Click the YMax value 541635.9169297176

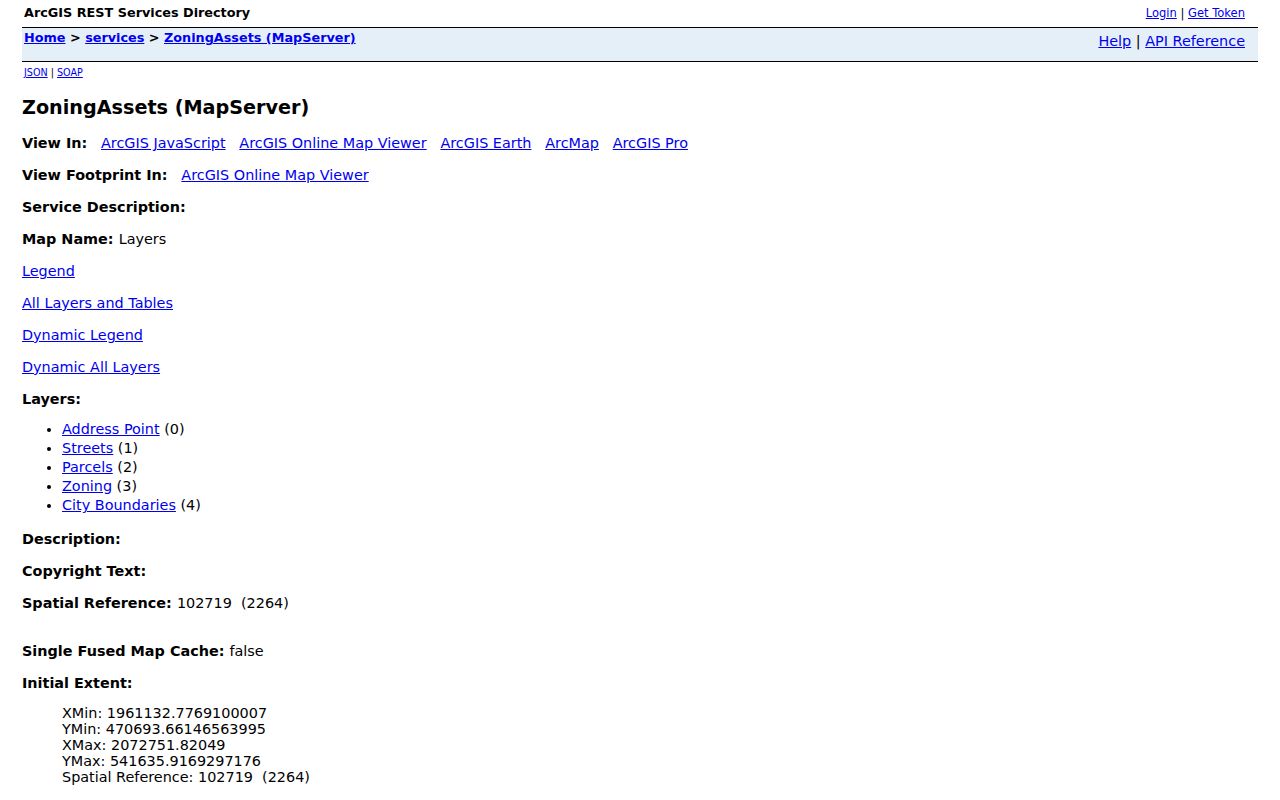tap(185, 761)
